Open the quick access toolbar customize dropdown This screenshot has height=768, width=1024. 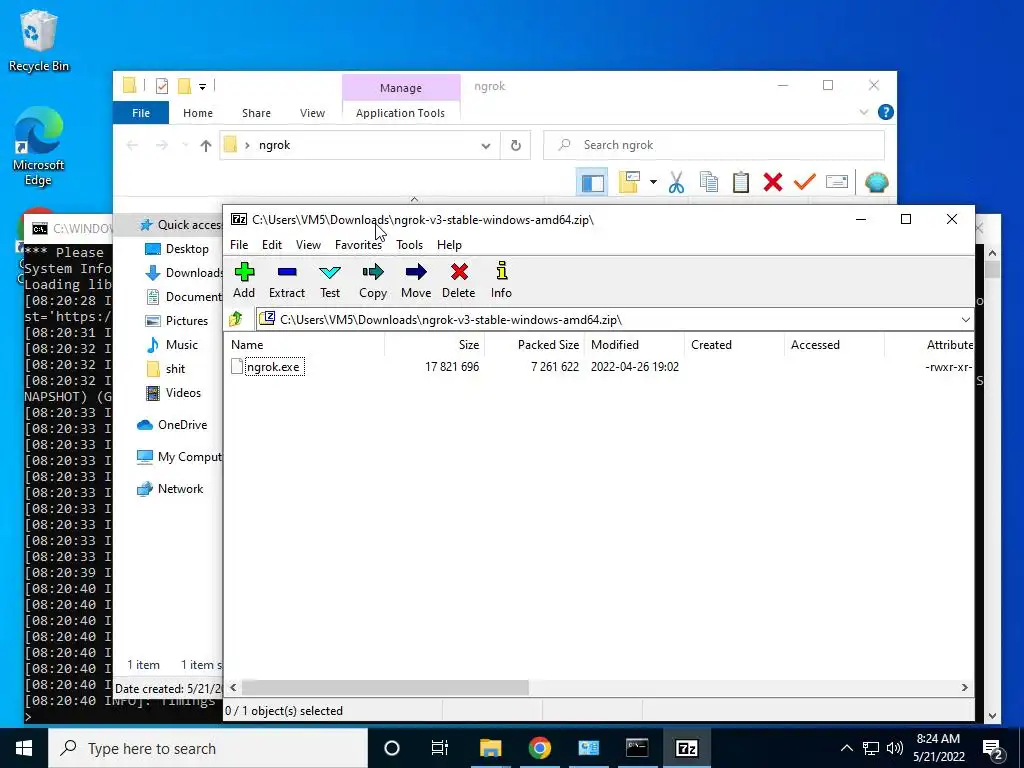[202, 86]
